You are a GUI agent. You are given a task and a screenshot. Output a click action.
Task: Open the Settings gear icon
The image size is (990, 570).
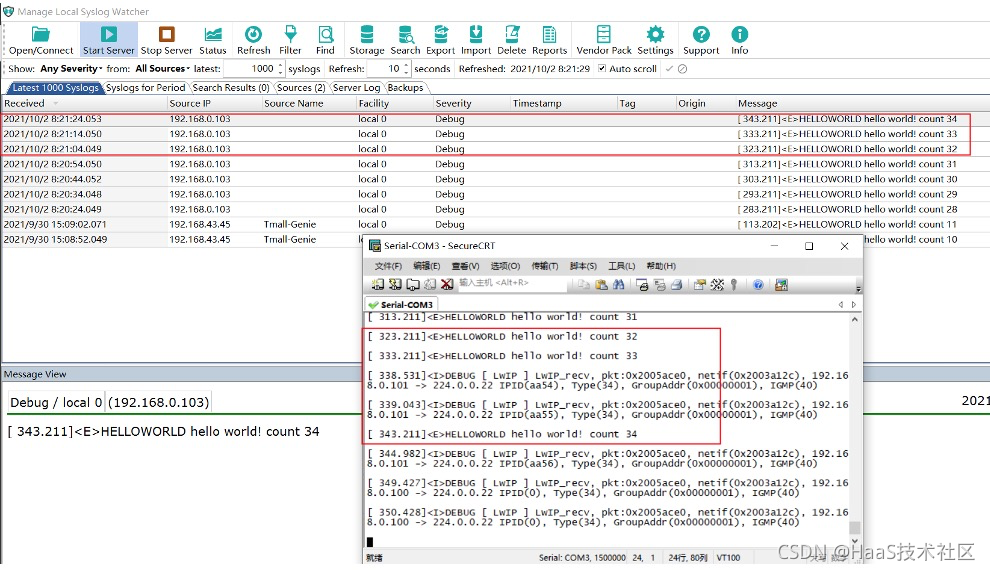pyautogui.click(x=655, y=40)
